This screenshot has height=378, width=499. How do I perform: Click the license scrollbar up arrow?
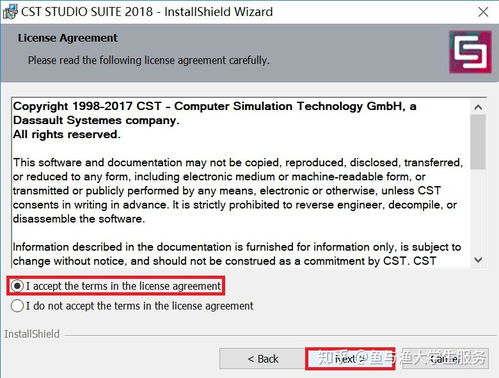478,107
